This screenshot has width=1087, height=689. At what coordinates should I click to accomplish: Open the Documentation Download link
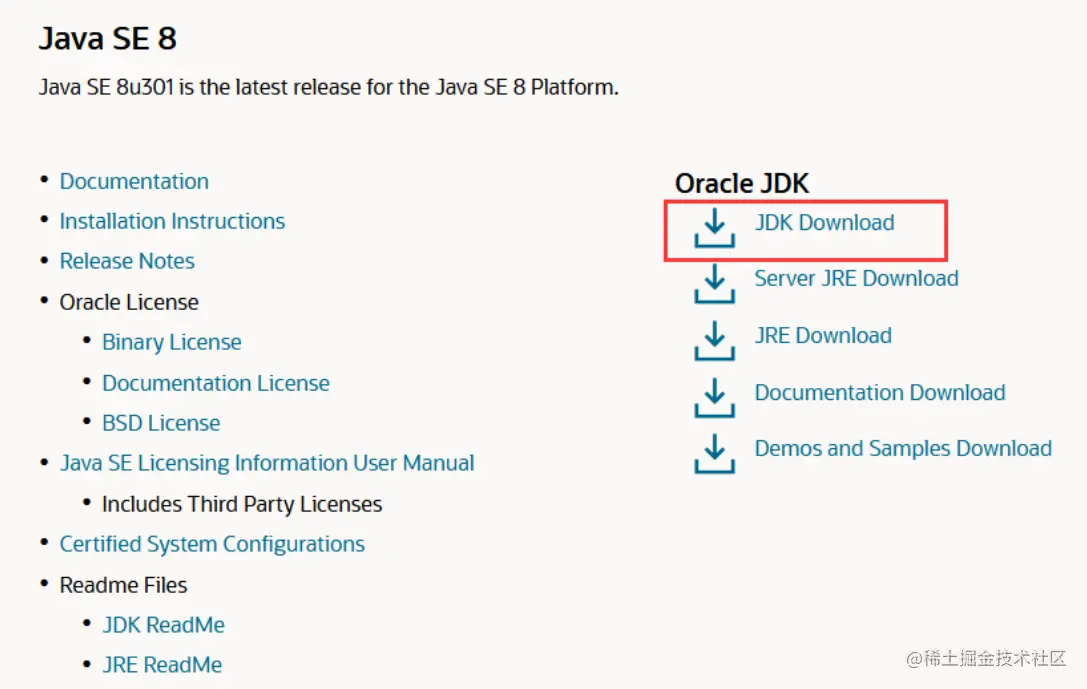[x=880, y=392]
